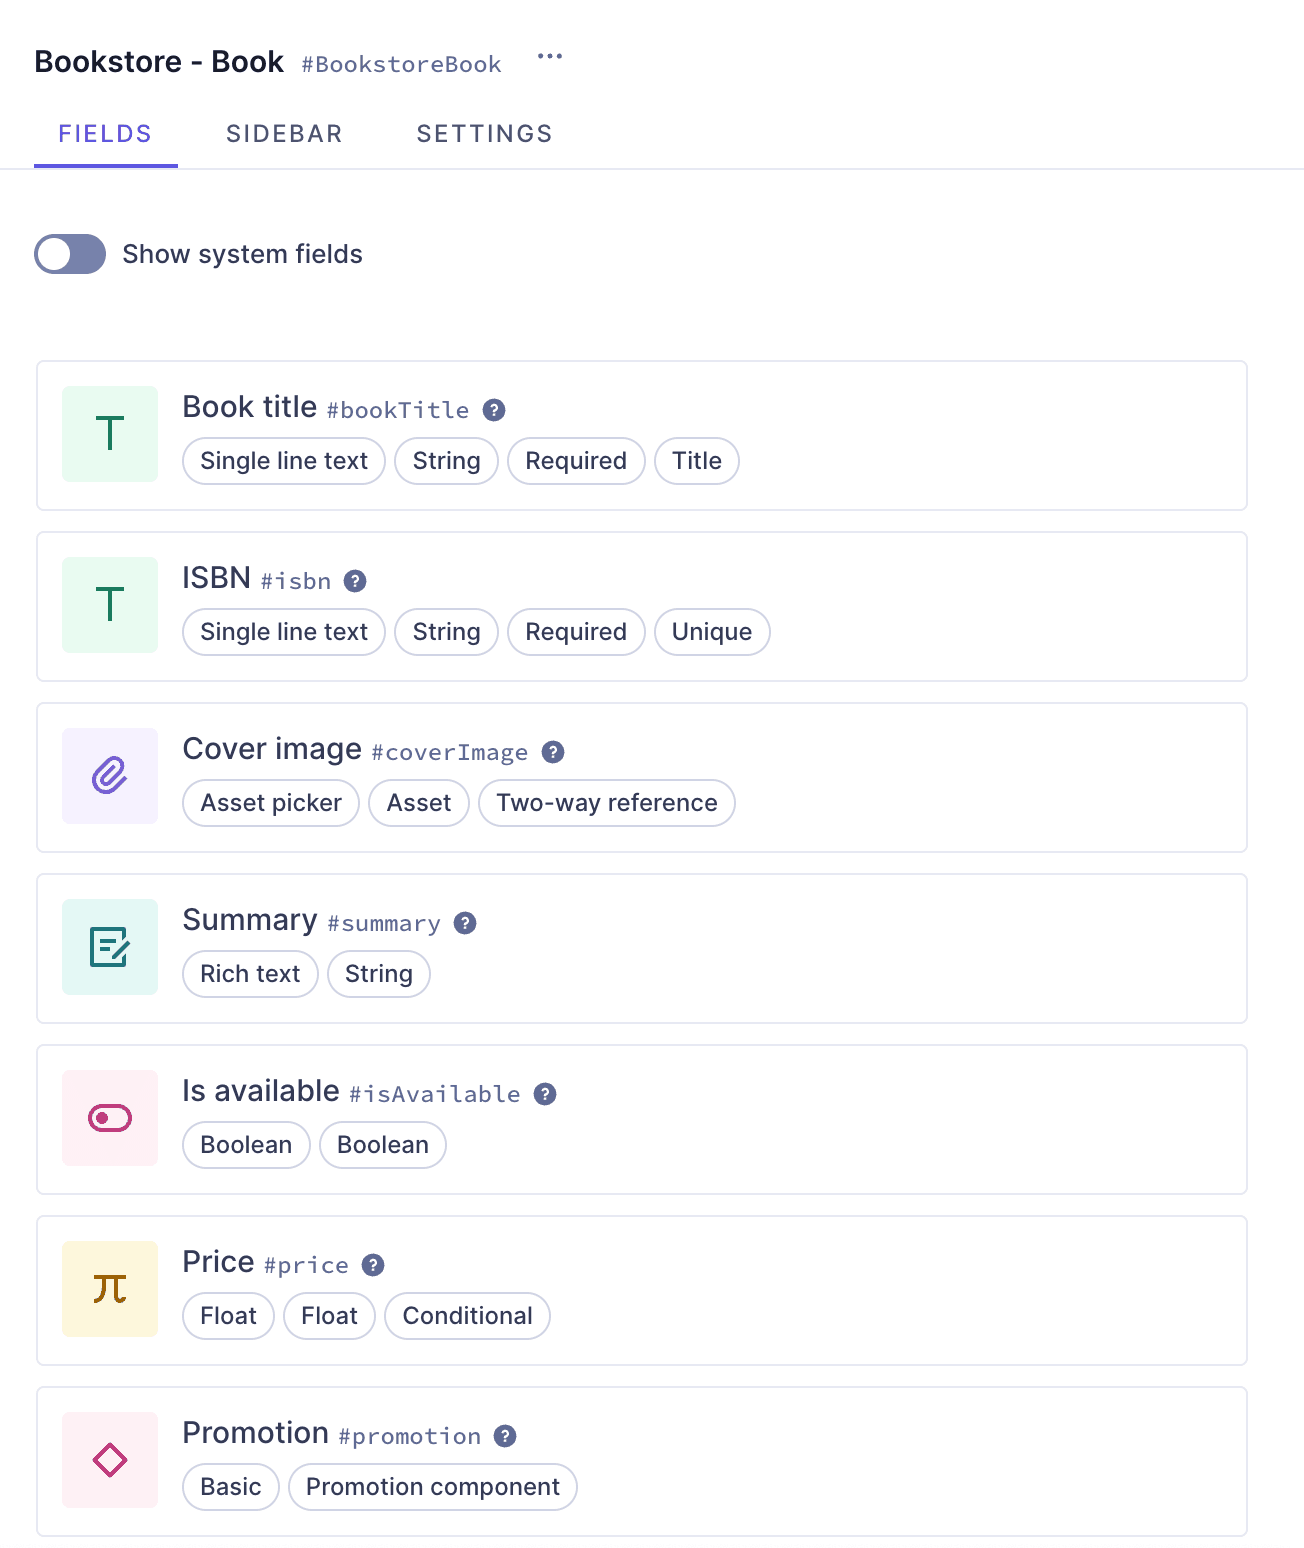The height and width of the screenshot is (1548, 1304).
Task: Click help icon beside #price
Action: pos(373,1265)
